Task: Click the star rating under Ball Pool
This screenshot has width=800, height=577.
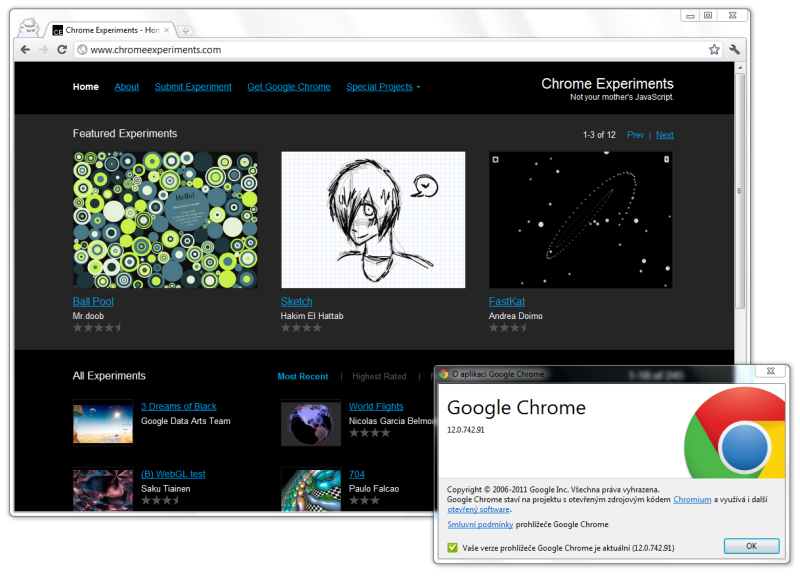Action: (x=97, y=328)
